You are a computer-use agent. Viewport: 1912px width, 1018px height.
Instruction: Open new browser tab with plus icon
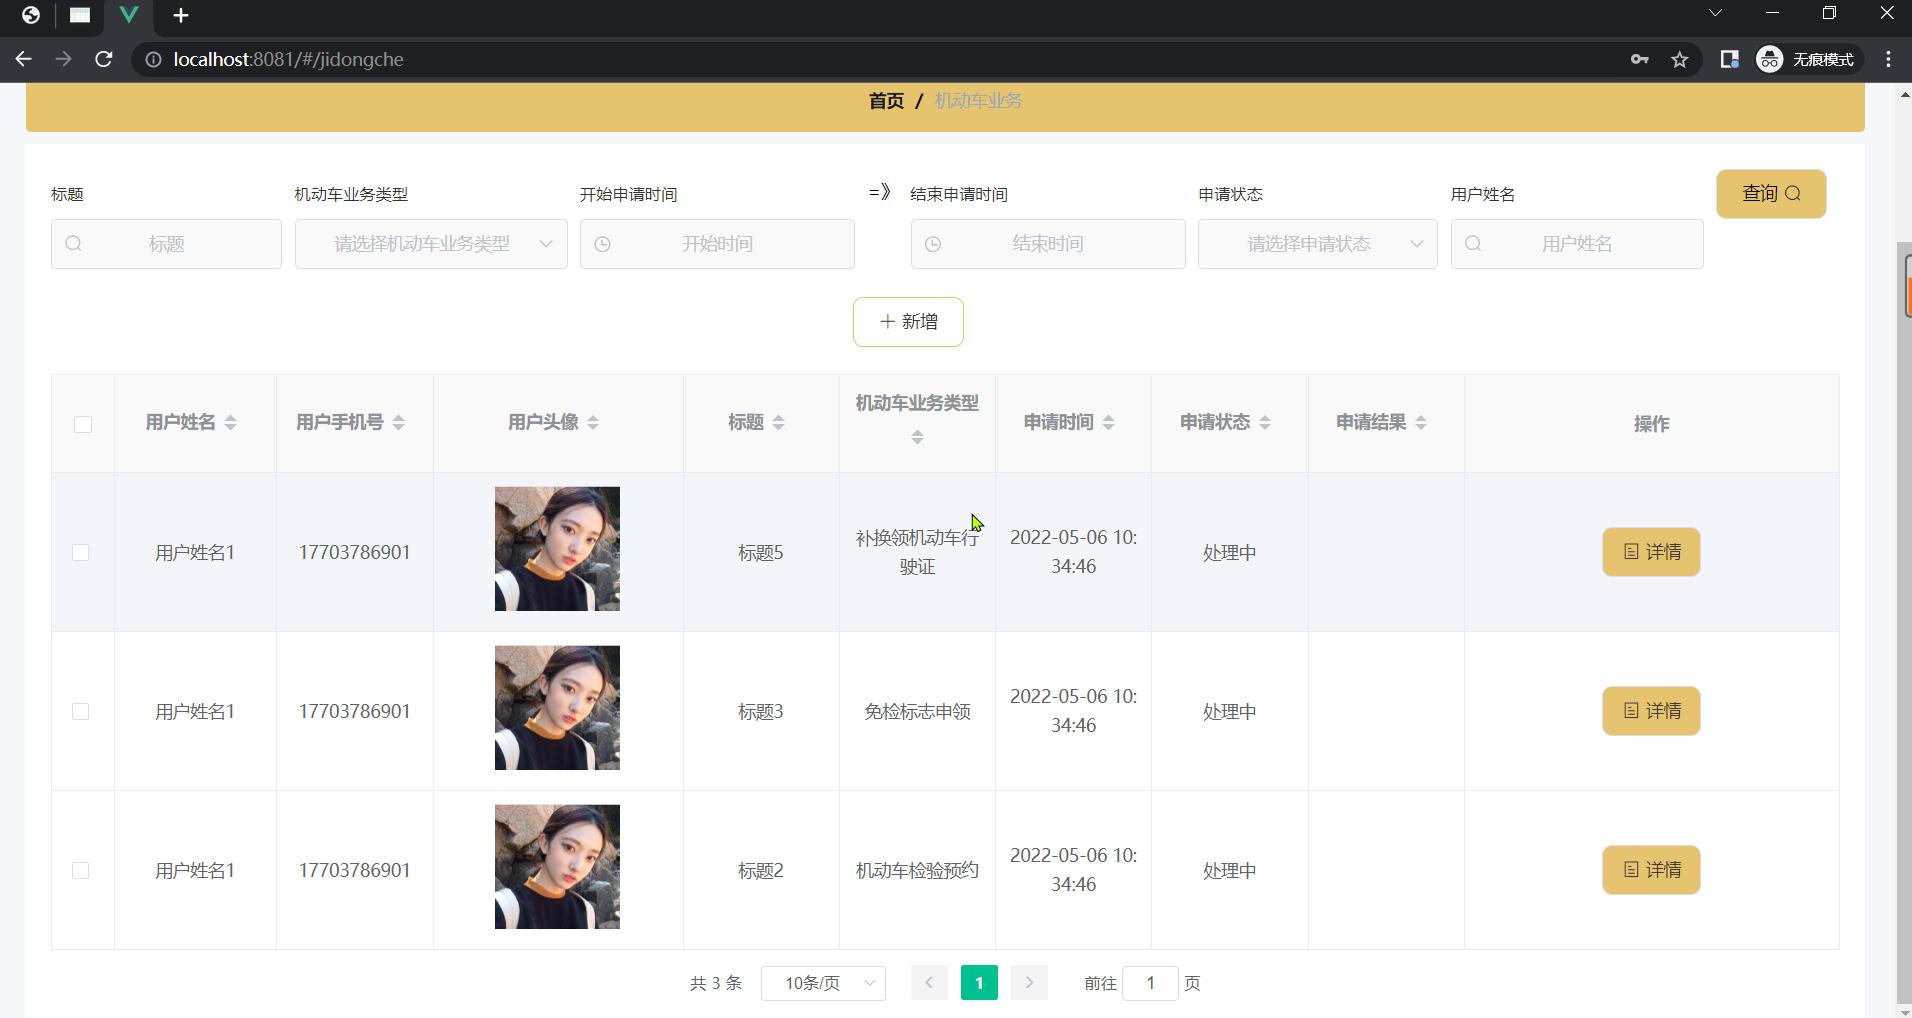181,16
